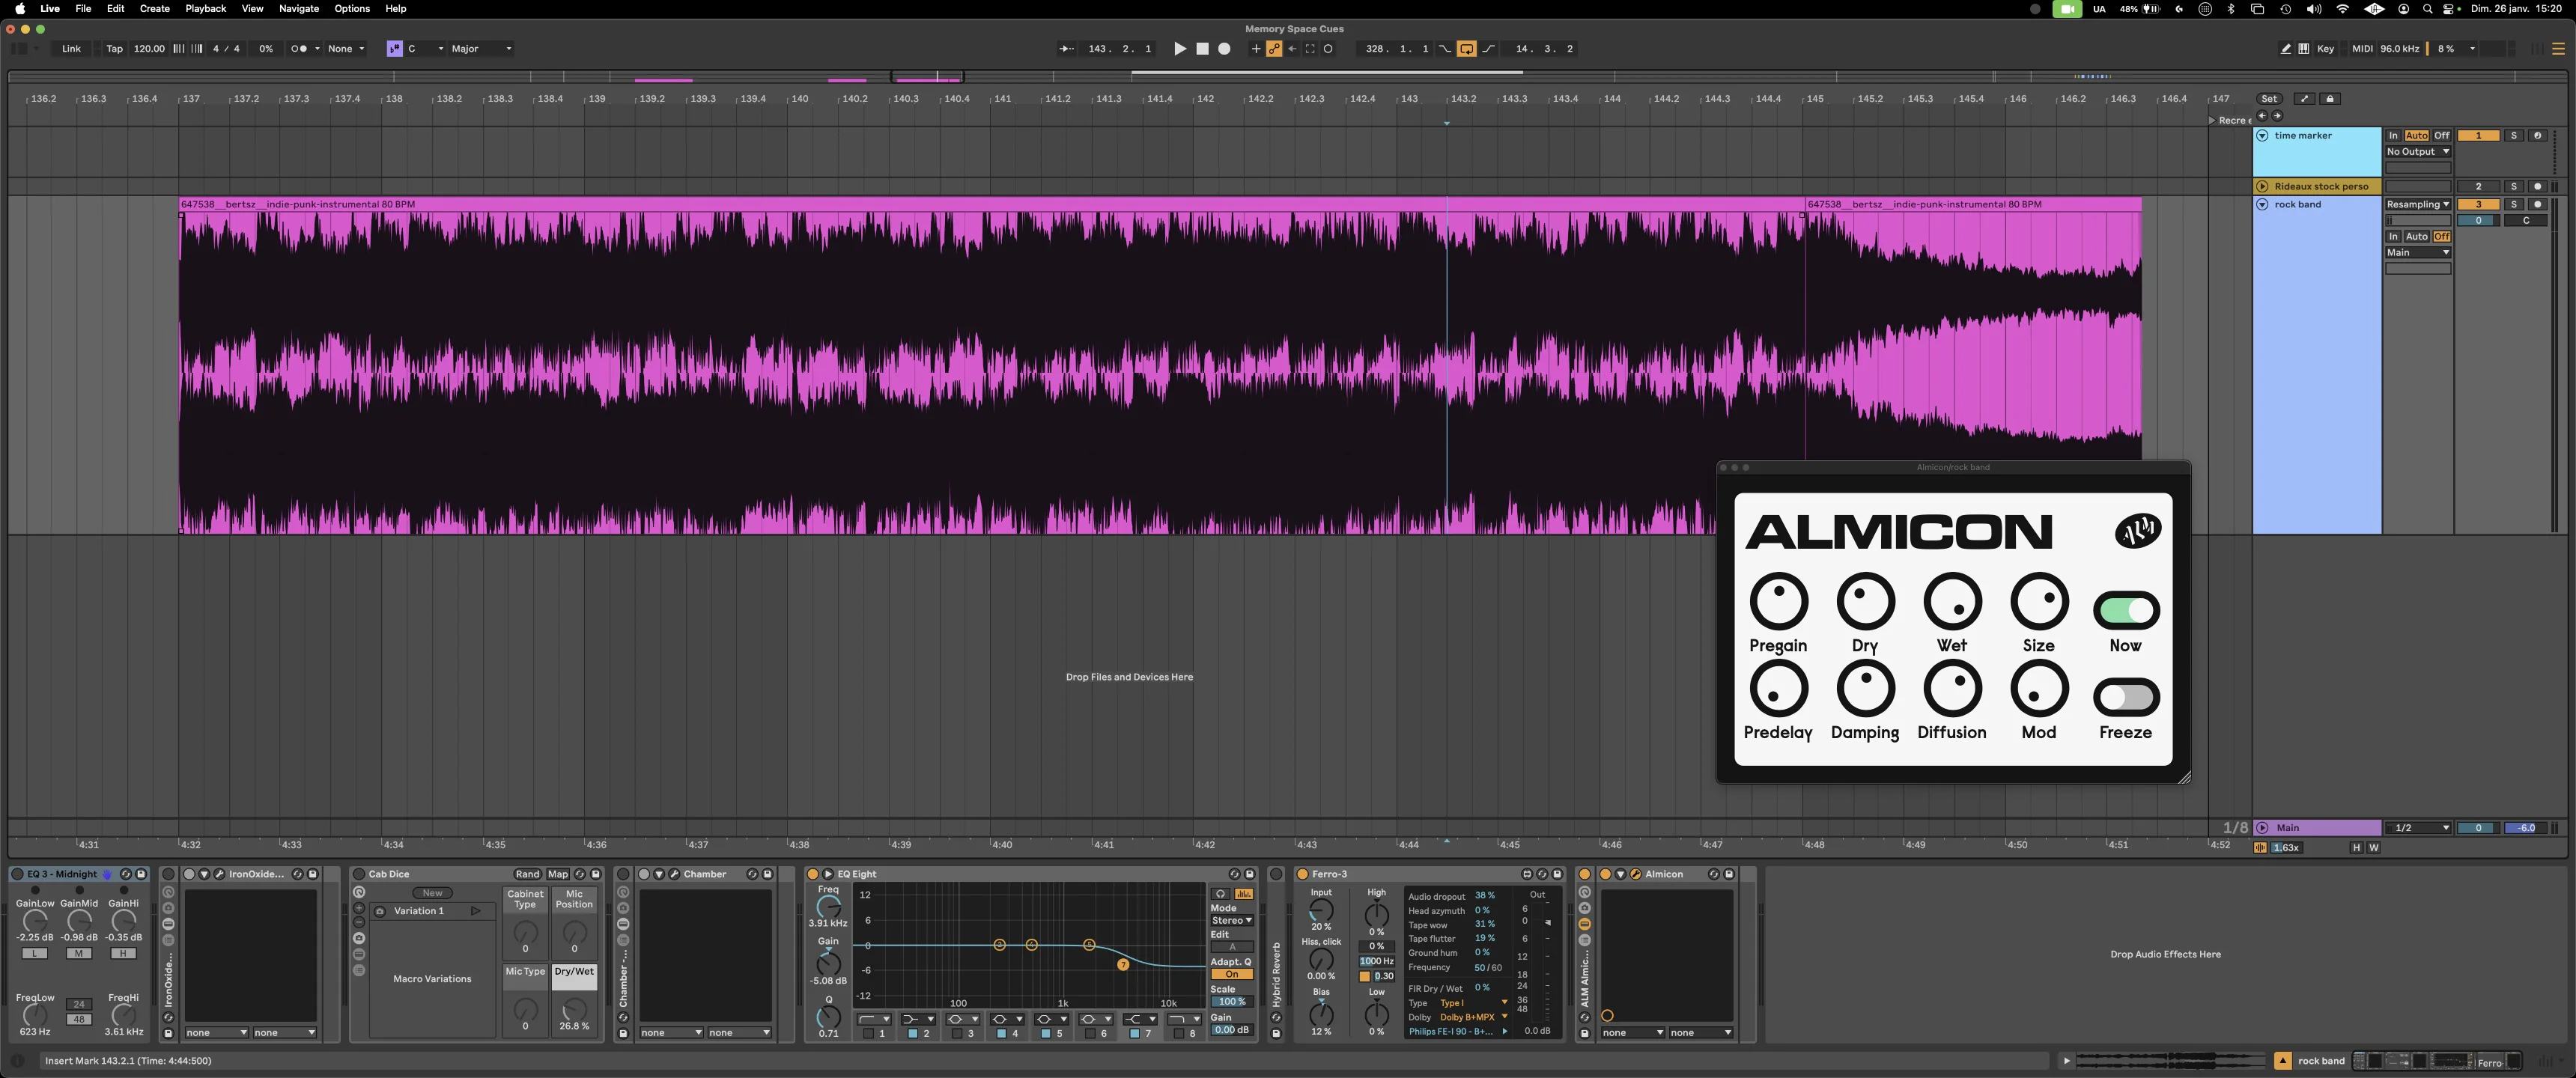Click the Almicon Wet knob

1952,601
